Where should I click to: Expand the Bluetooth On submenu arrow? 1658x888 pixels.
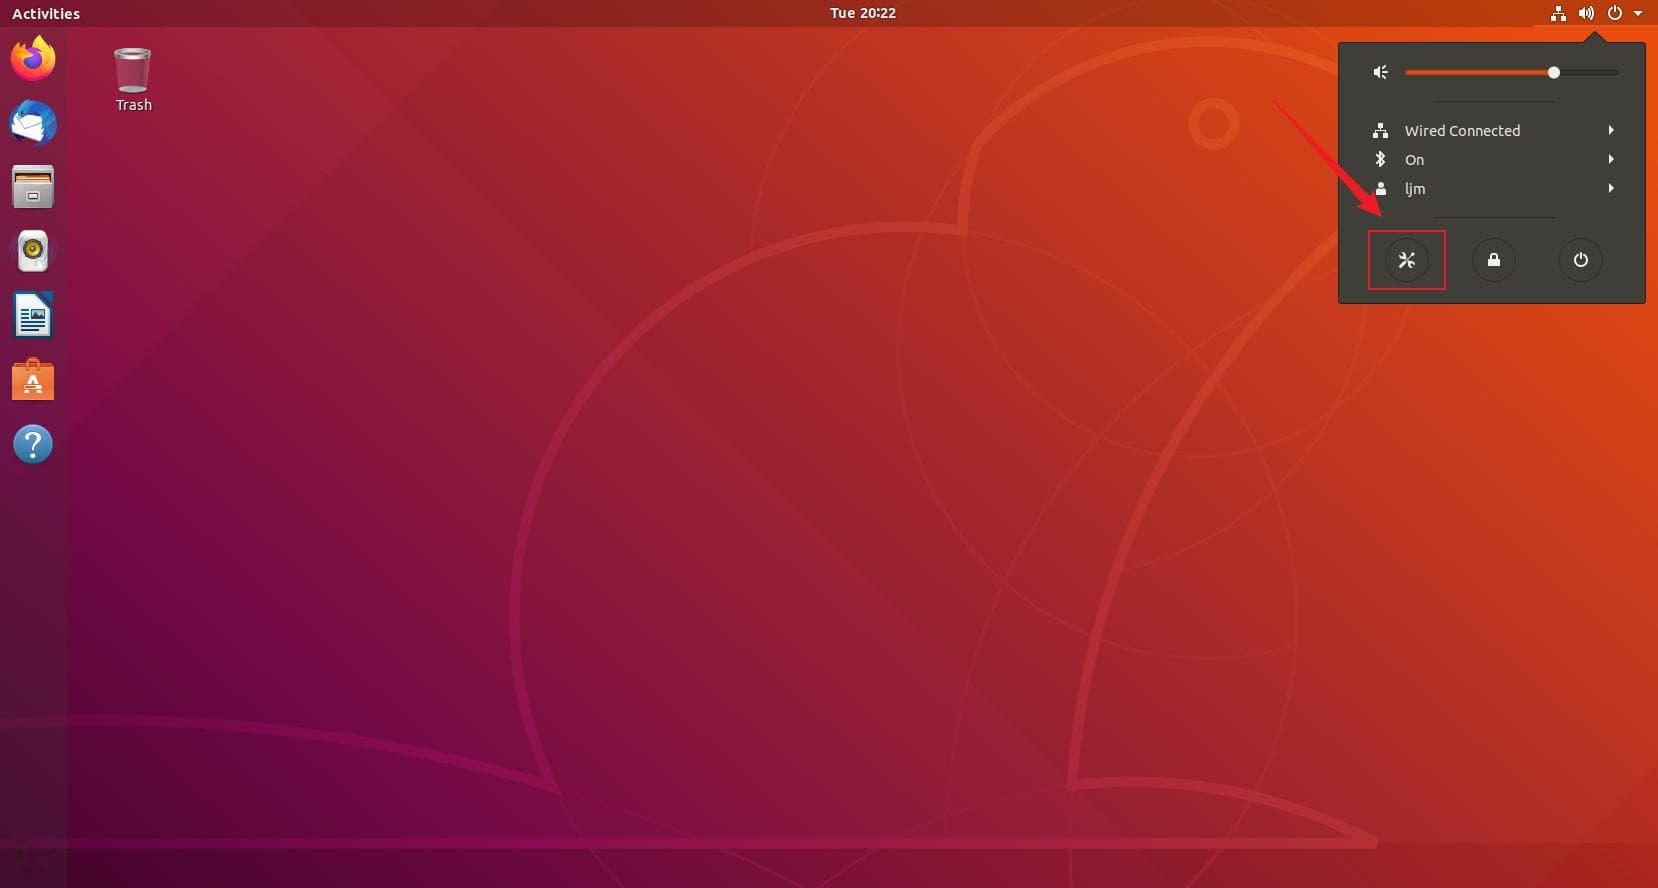[x=1611, y=159]
